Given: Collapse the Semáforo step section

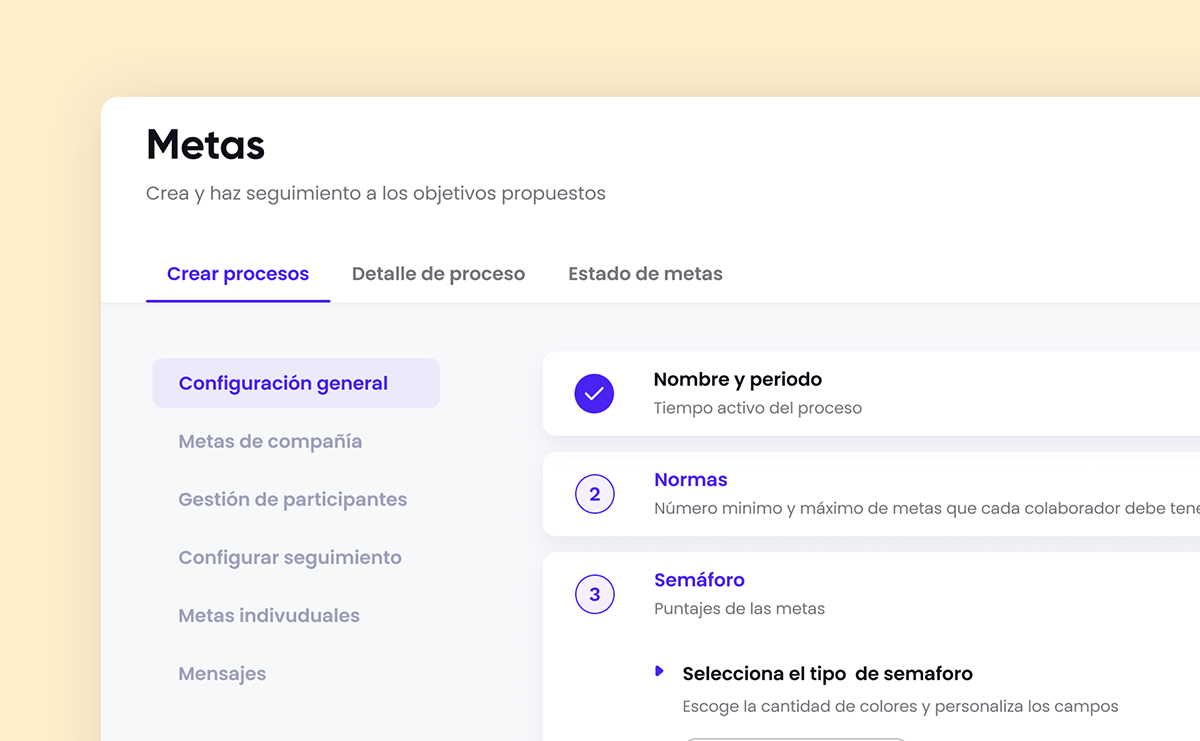Looking at the screenshot, I should click(x=699, y=580).
